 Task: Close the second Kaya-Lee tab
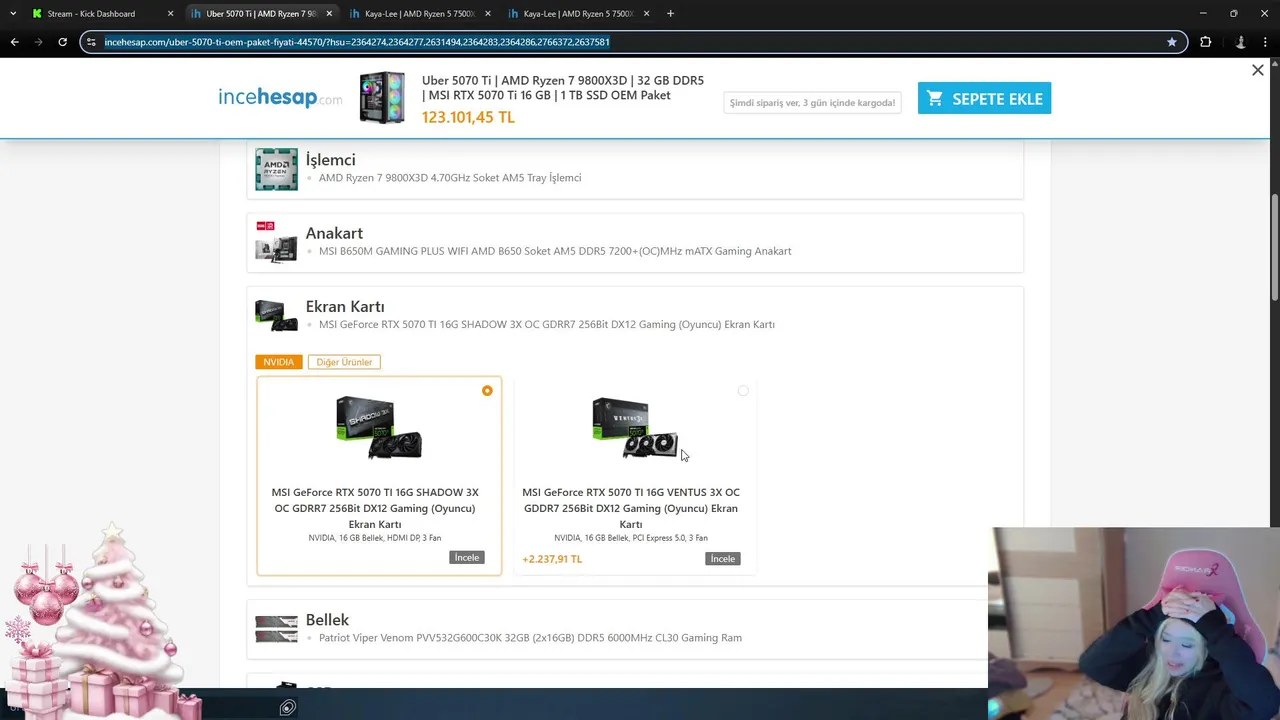pyautogui.click(x=646, y=14)
